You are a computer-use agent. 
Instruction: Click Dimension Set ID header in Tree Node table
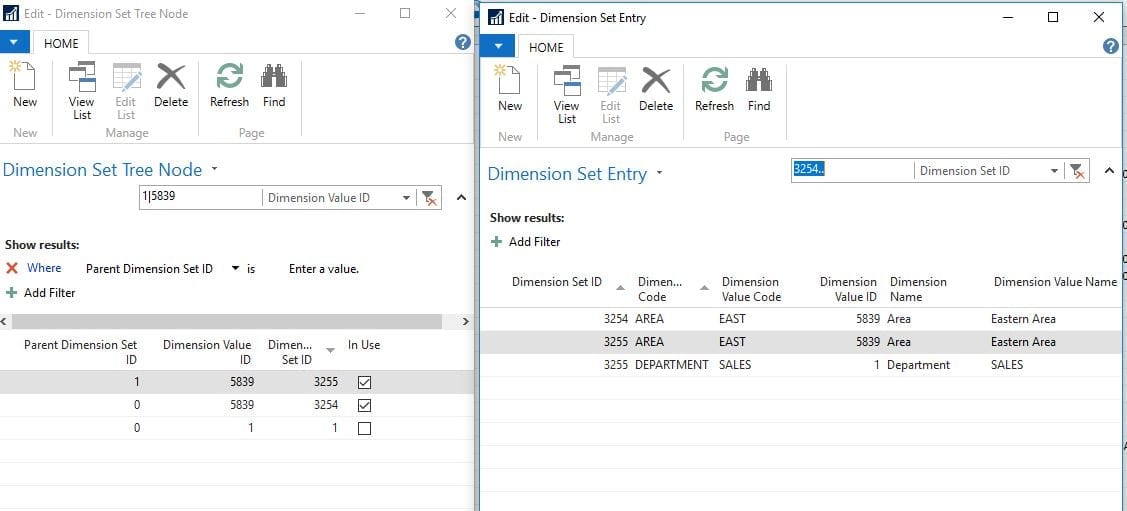[x=290, y=352]
